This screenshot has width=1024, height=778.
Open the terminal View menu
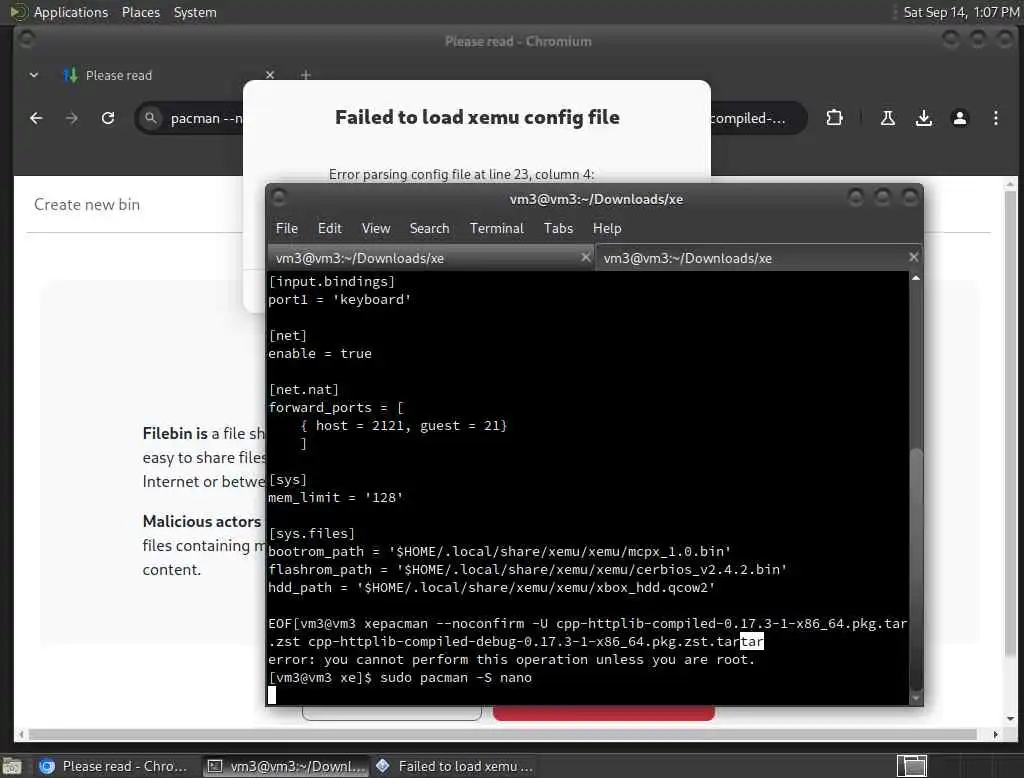point(376,228)
